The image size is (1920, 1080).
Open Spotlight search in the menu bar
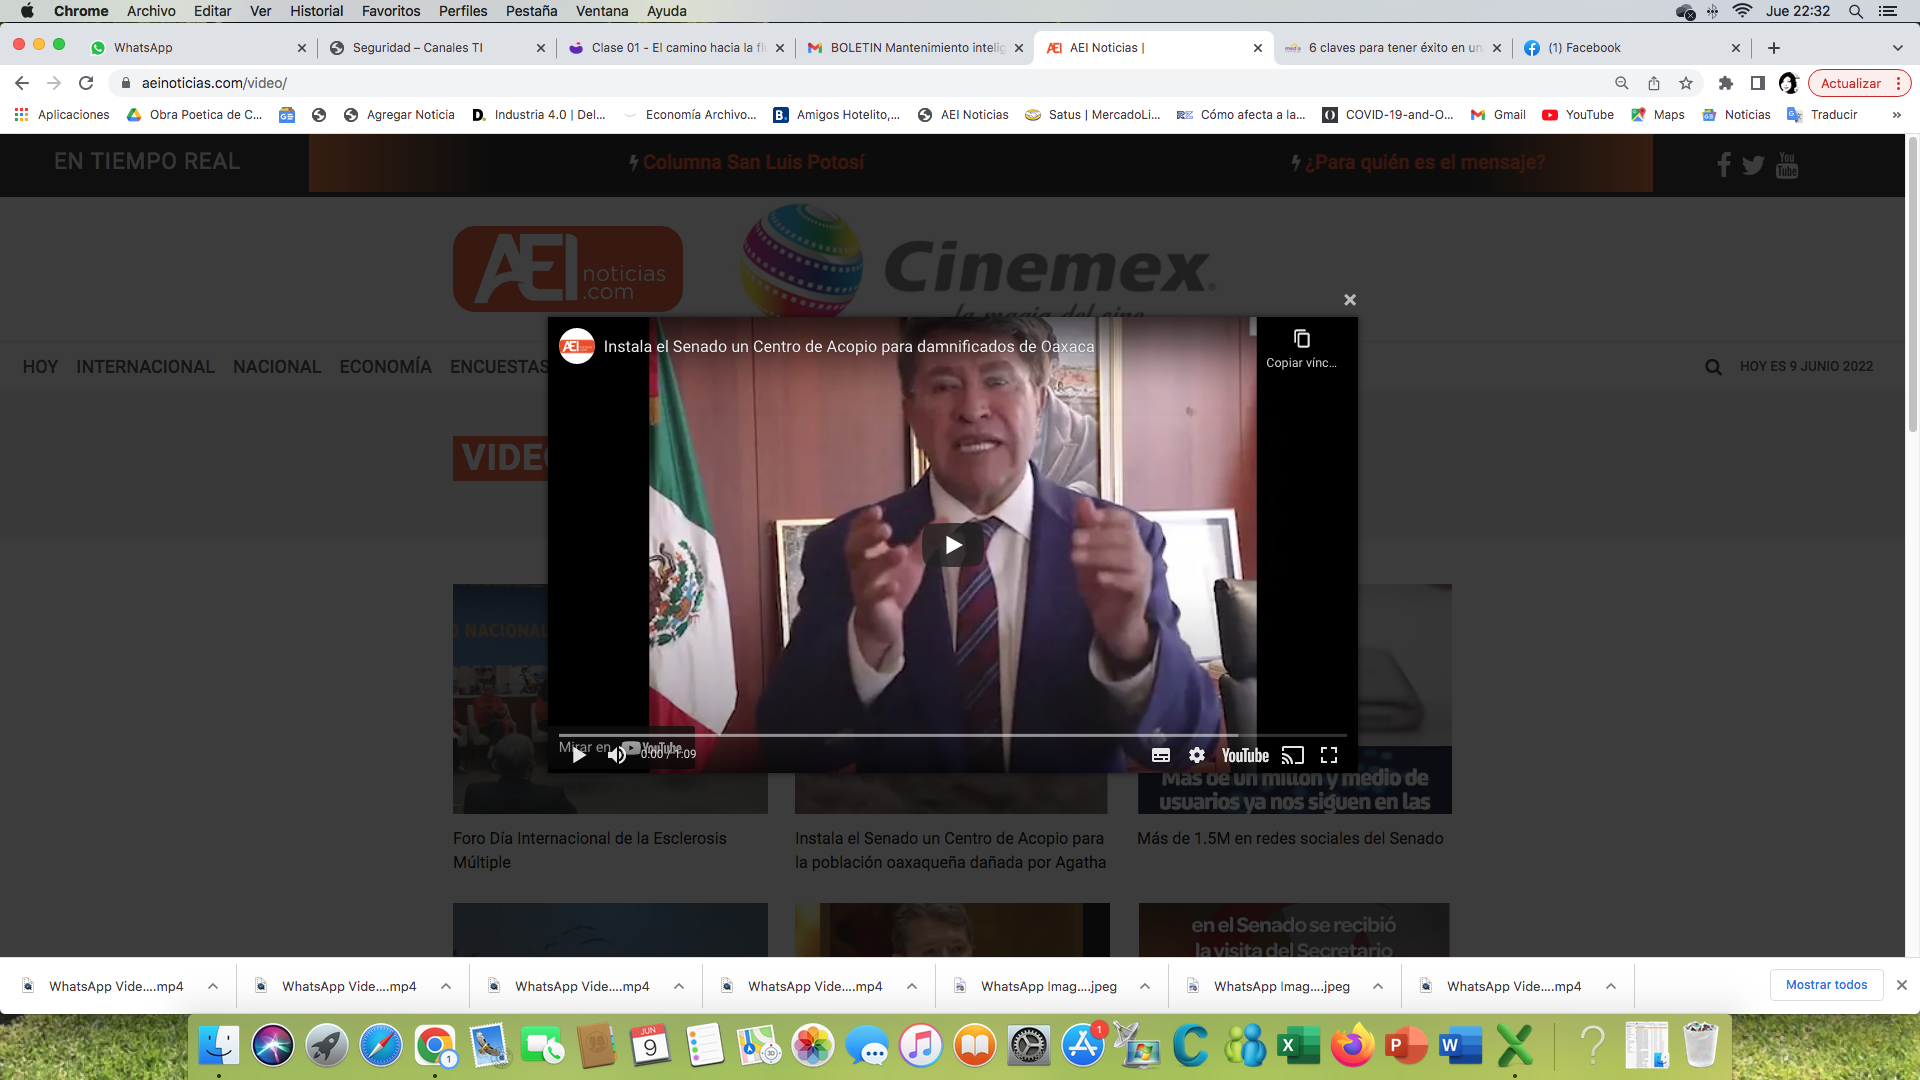coord(1856,11)
